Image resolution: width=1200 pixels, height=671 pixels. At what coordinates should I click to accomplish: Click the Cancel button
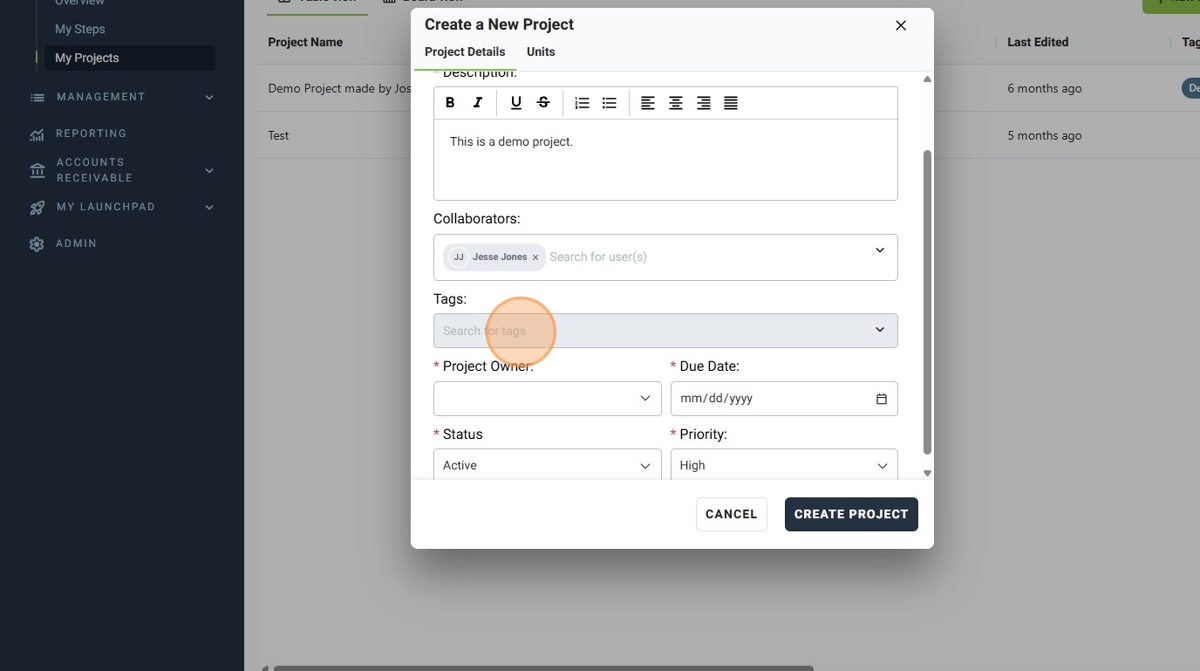coord(731,514)
